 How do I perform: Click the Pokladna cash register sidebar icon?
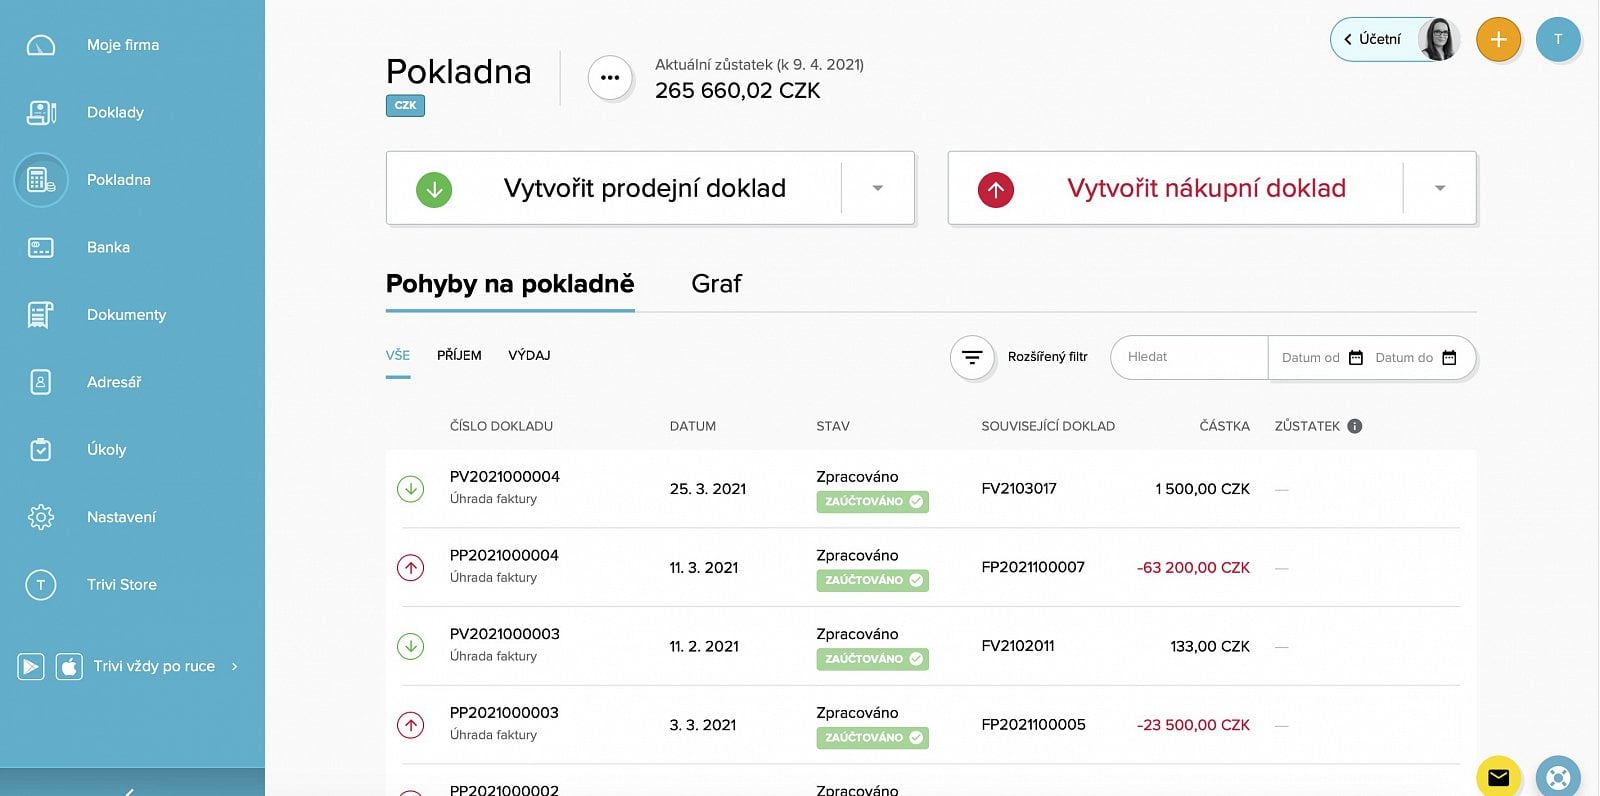41,180
